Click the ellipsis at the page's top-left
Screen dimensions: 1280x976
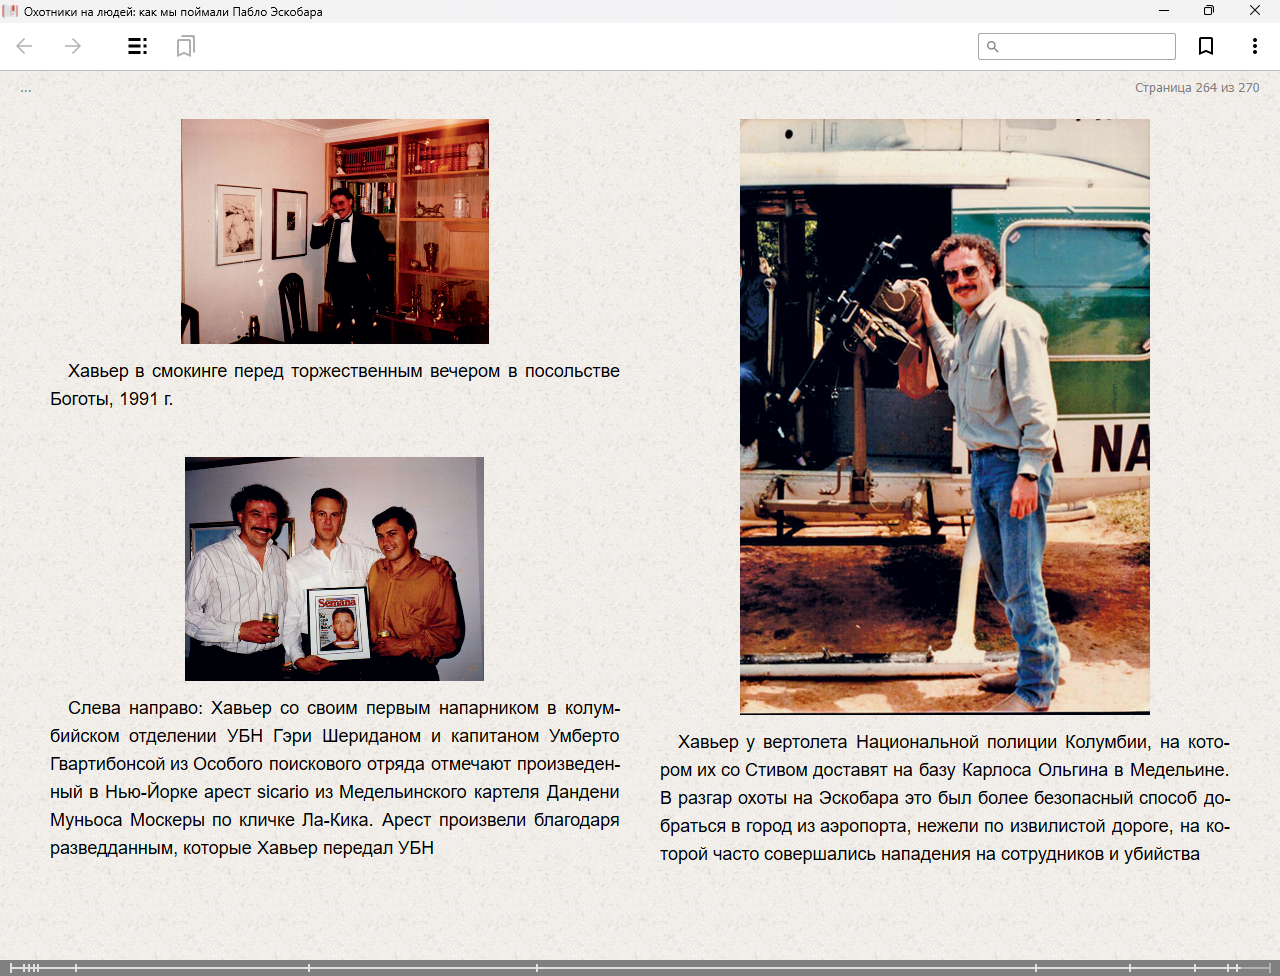pyautogui.click(x=26, y=89)
